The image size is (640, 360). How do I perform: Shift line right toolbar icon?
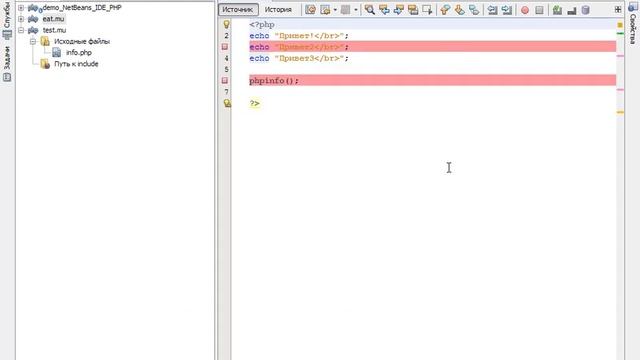coord(507,10)
